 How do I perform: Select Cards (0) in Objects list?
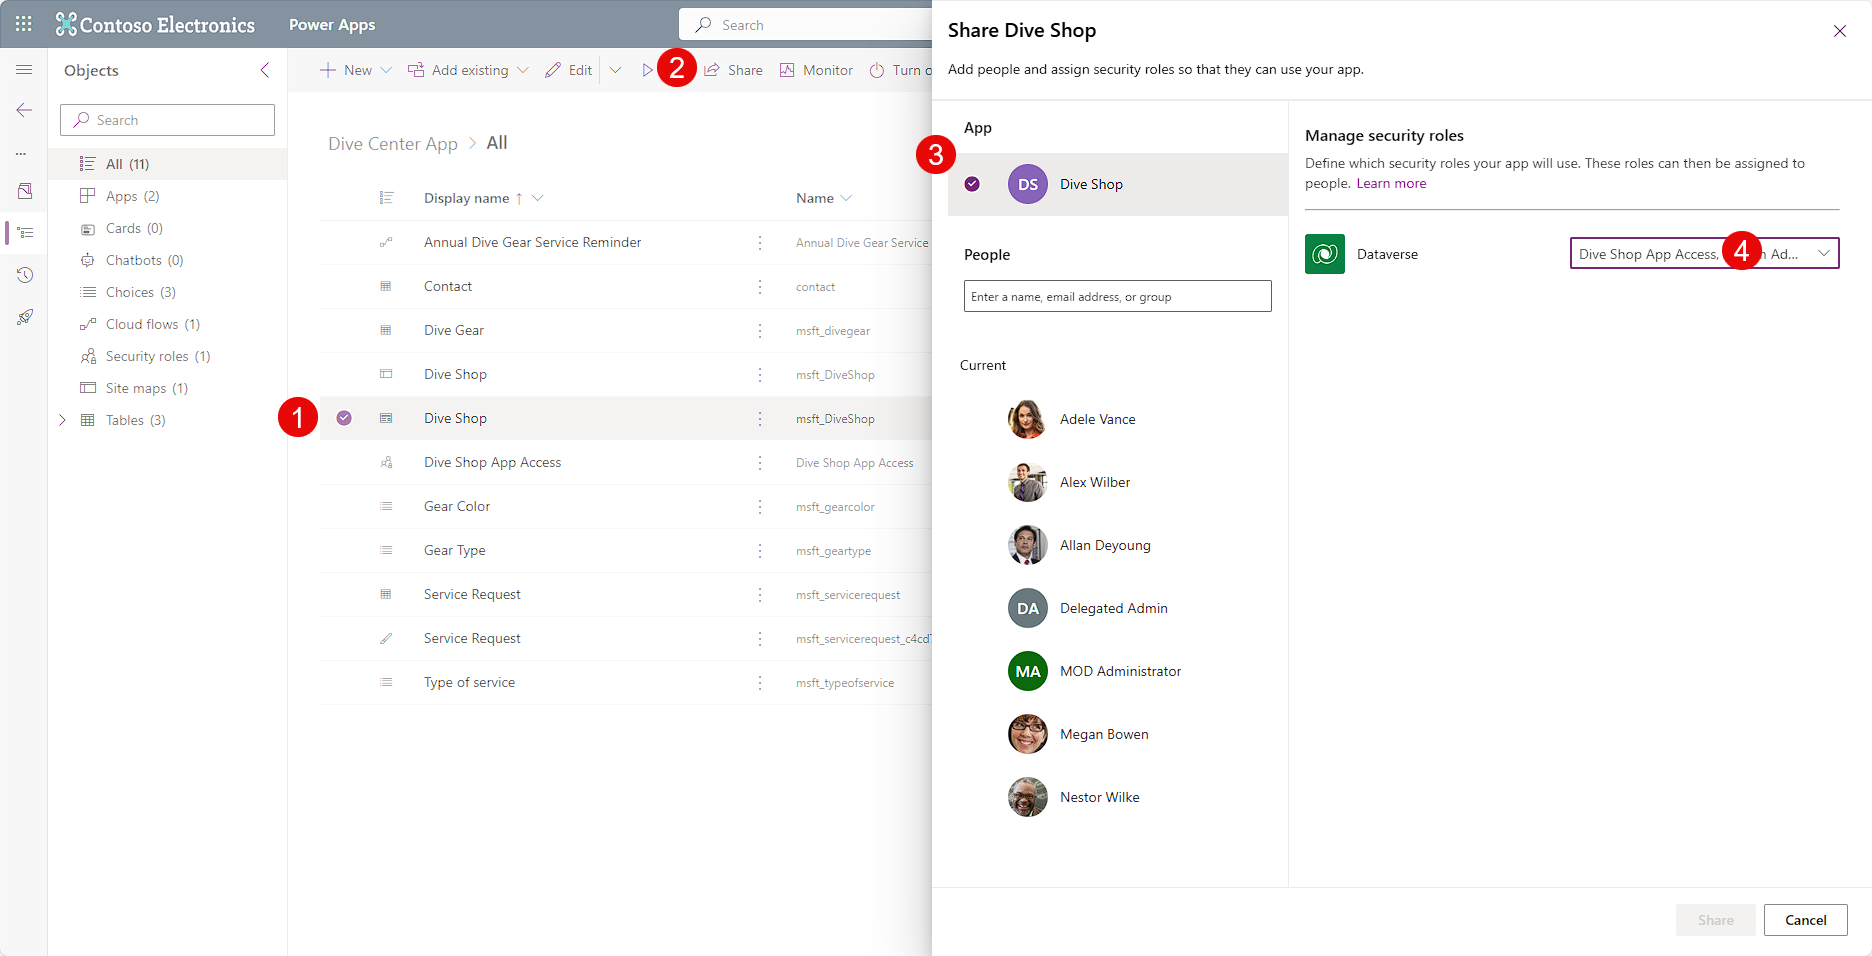(168, 228)
